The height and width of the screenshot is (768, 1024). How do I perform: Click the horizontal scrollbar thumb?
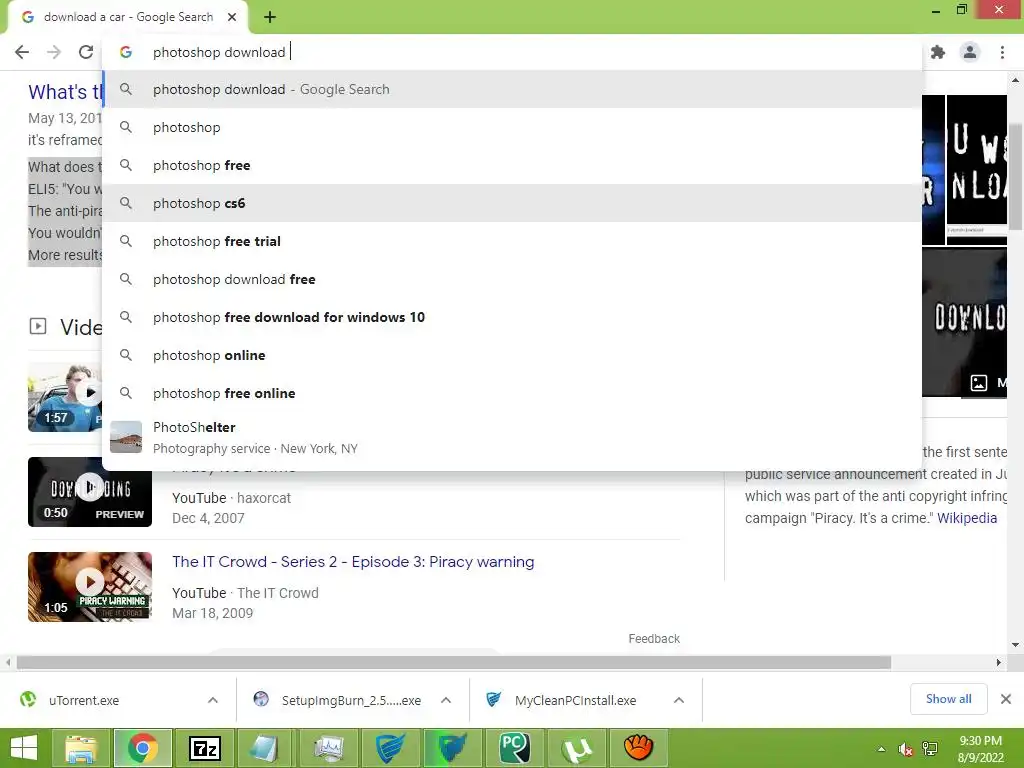click(454, 662)
